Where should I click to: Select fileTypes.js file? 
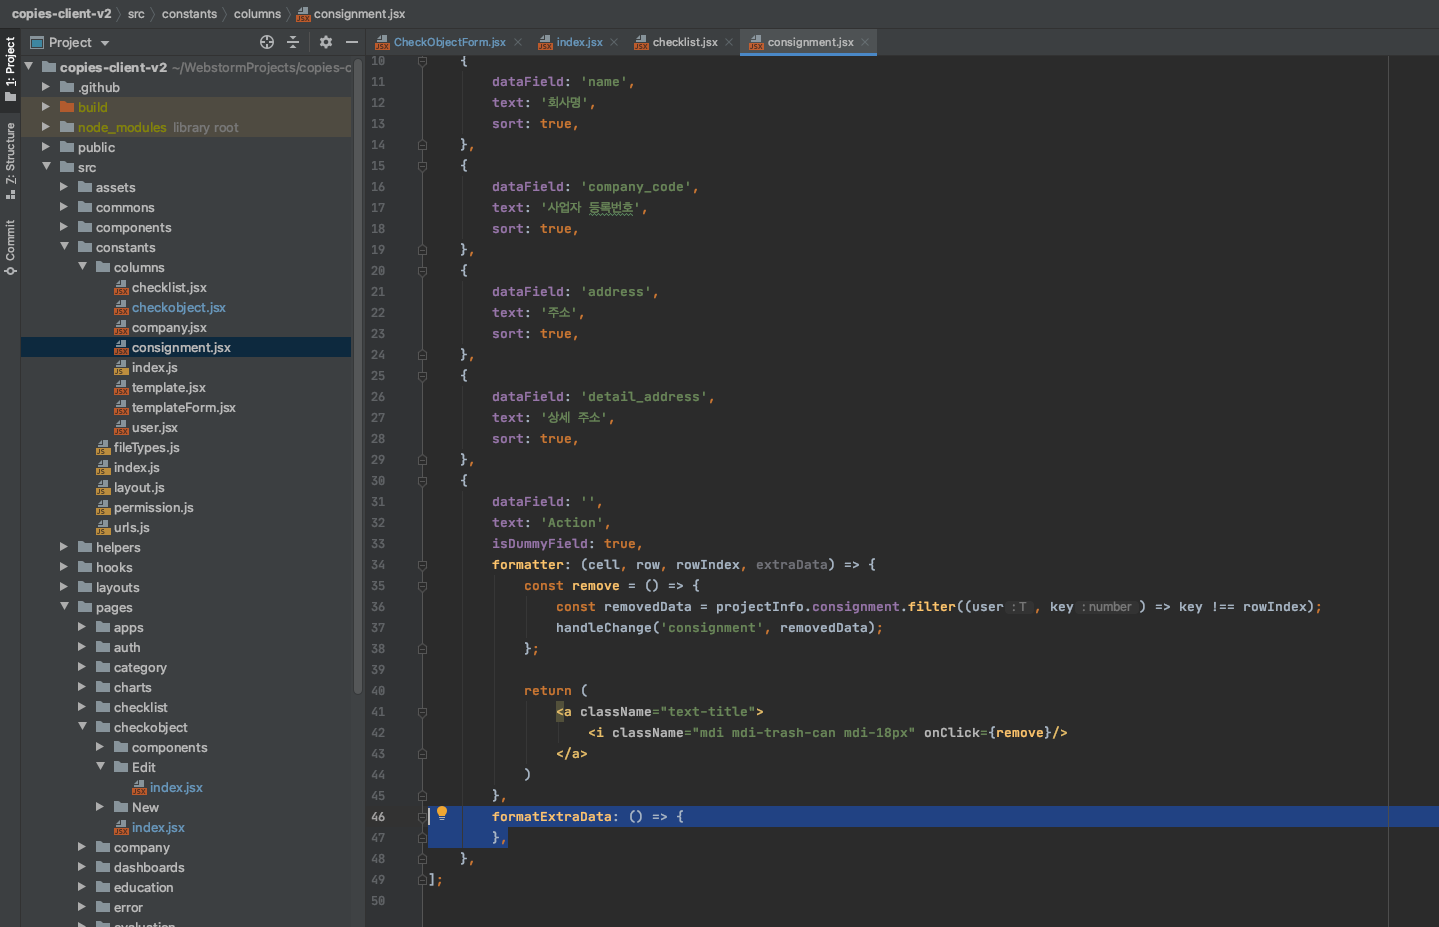click(147, 447)
